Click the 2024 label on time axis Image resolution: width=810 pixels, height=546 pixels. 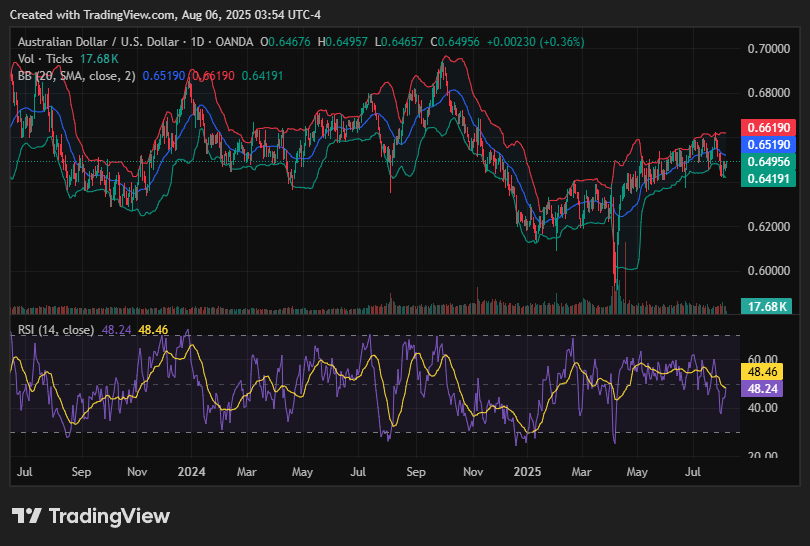coord(191,472)
